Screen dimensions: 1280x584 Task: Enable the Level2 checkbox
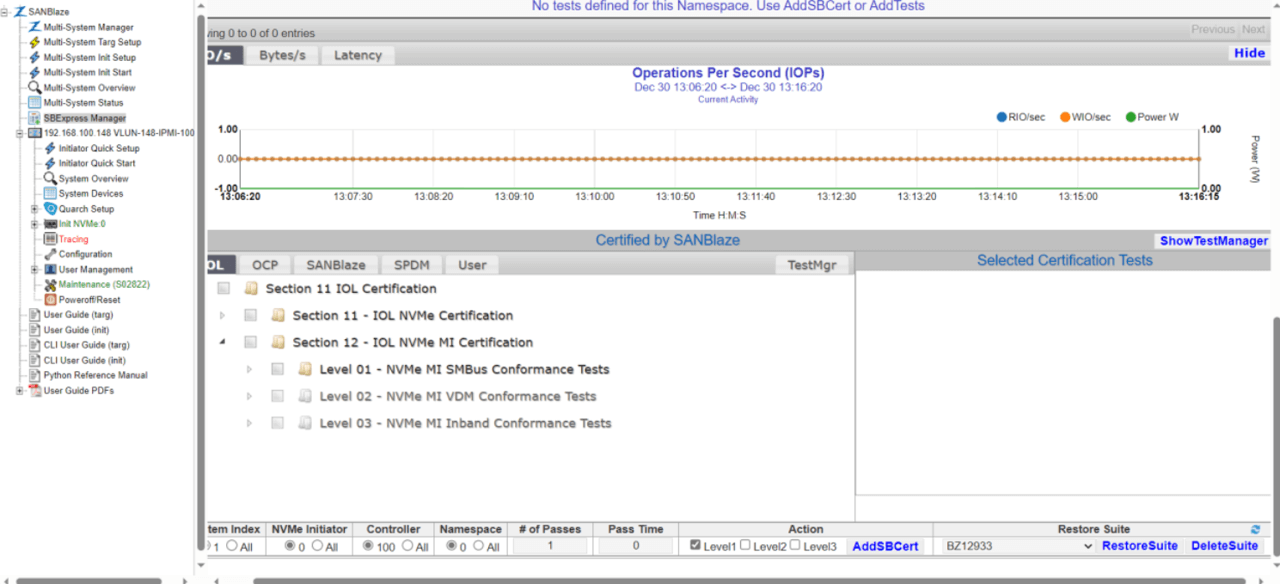745,545
